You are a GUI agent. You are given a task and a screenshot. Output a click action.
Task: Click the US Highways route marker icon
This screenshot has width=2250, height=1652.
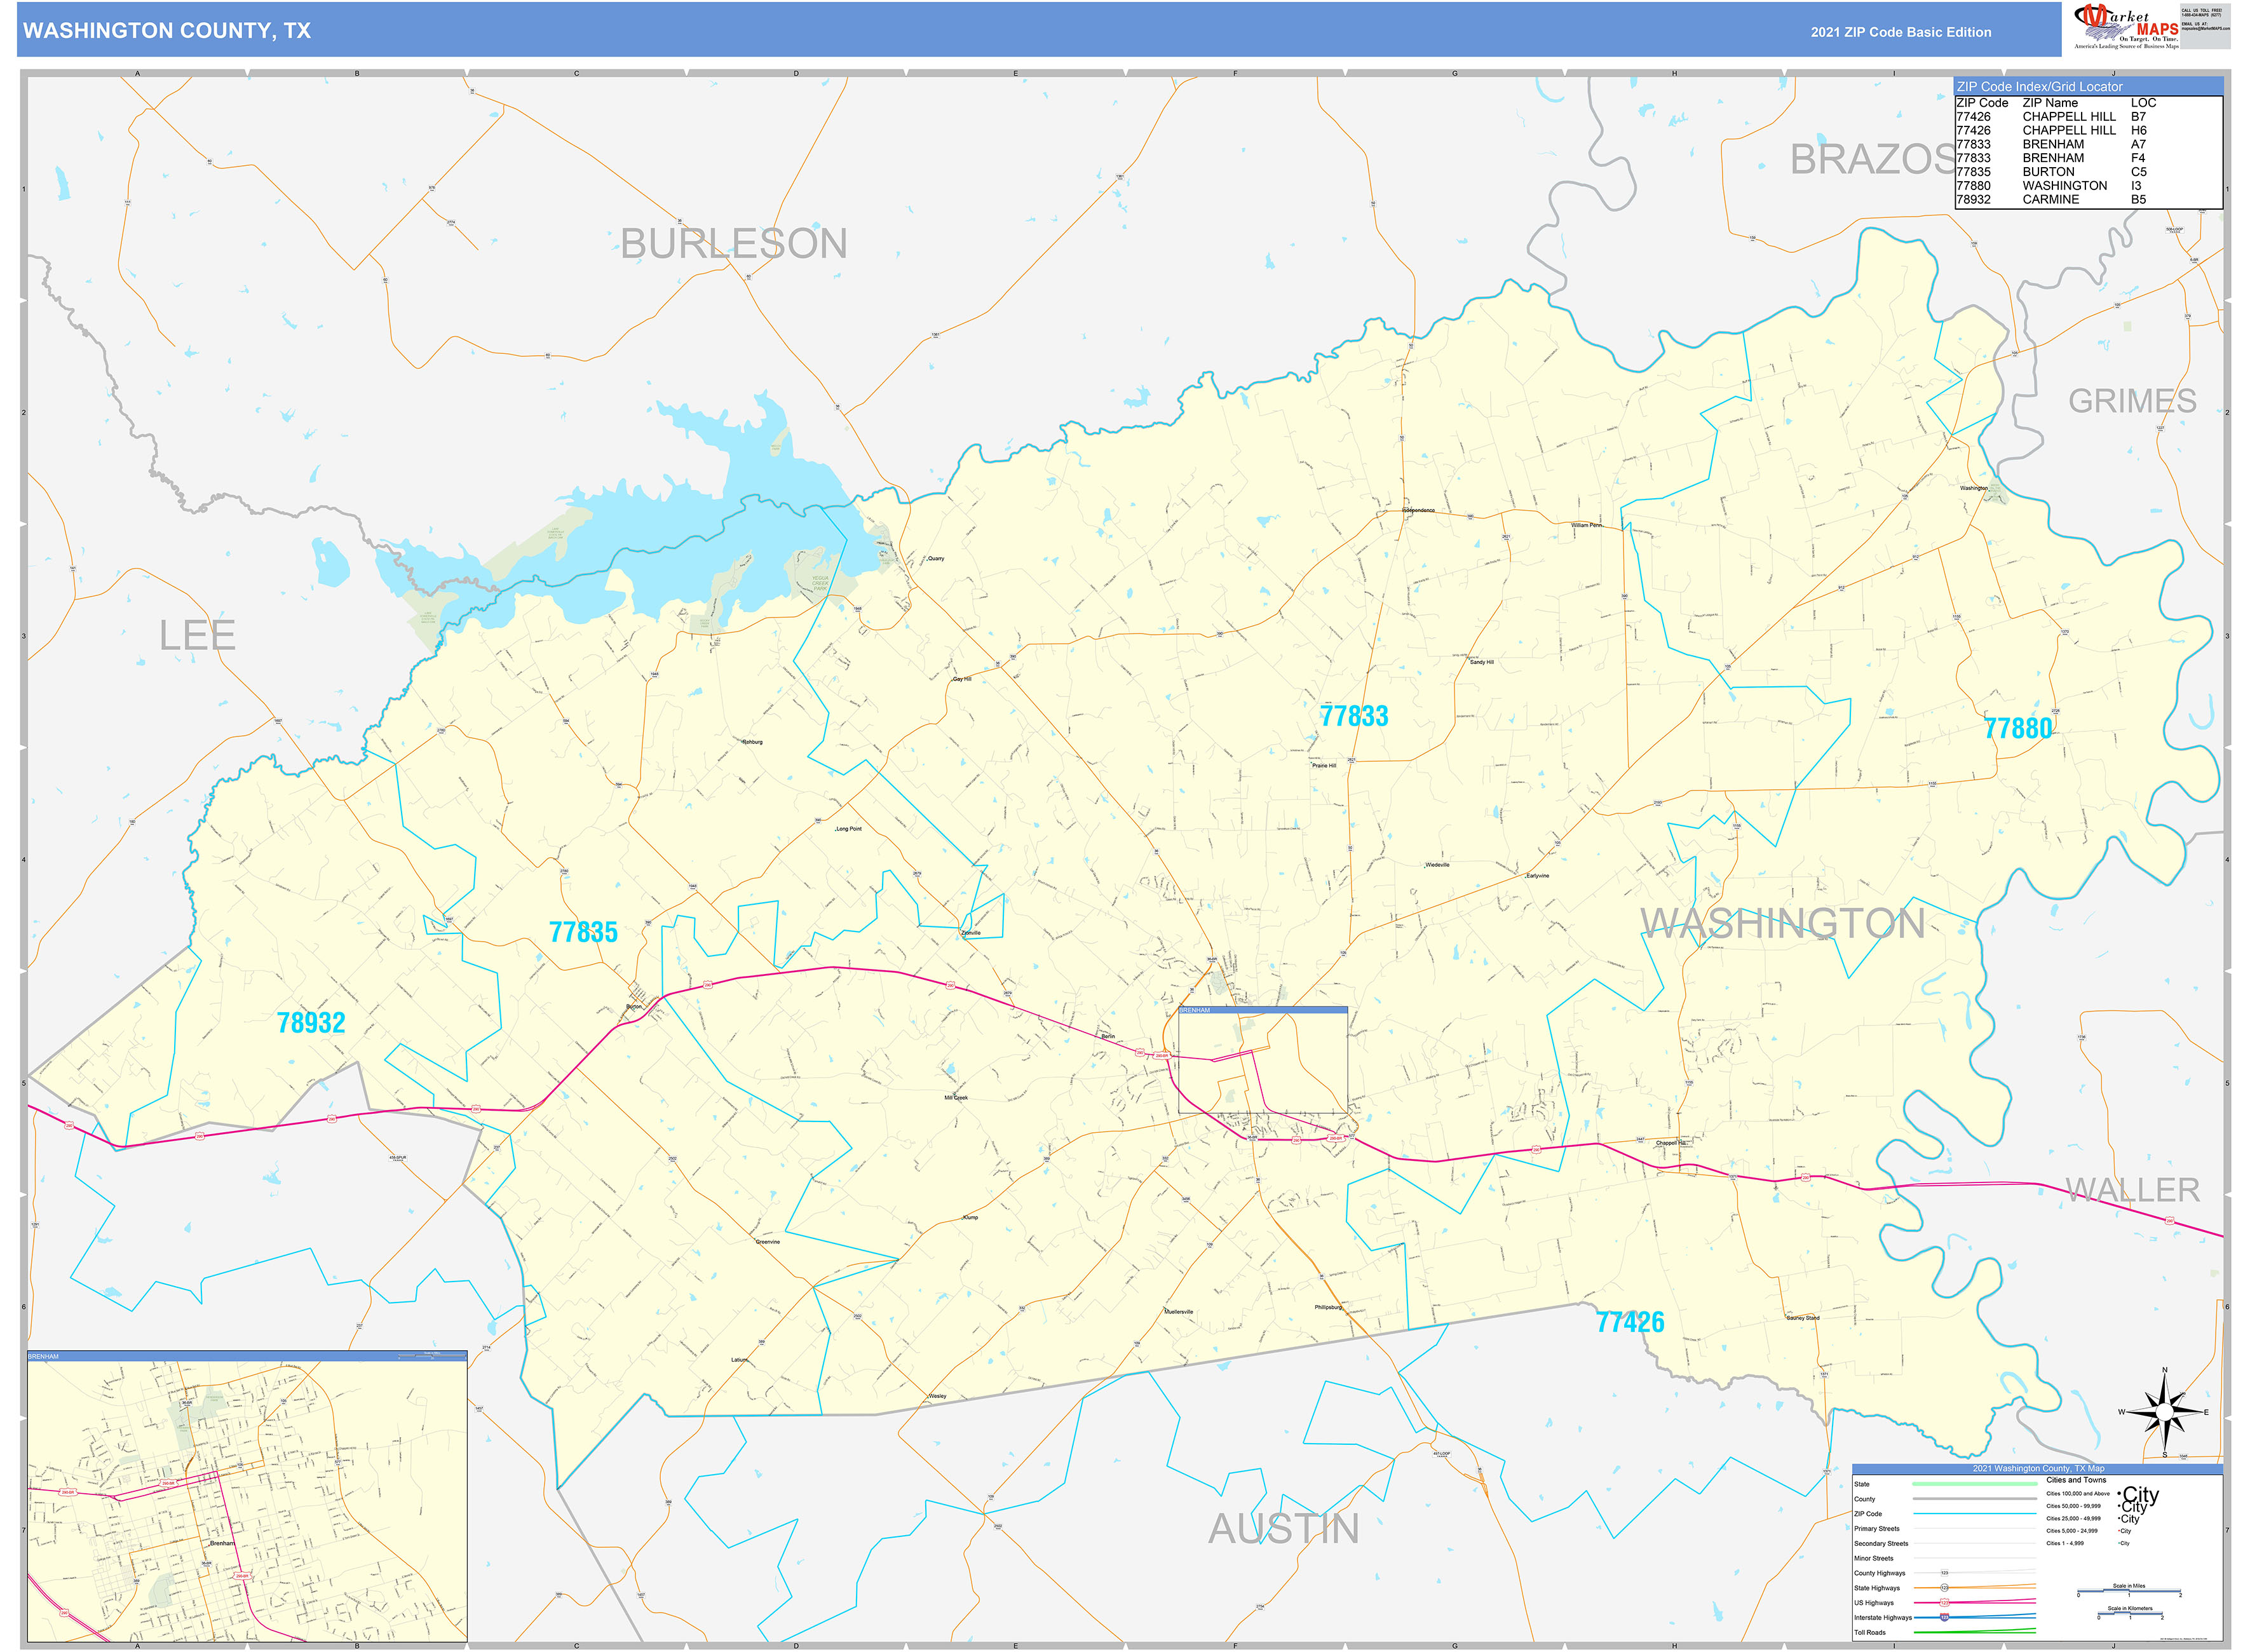click(1944, 1602)
